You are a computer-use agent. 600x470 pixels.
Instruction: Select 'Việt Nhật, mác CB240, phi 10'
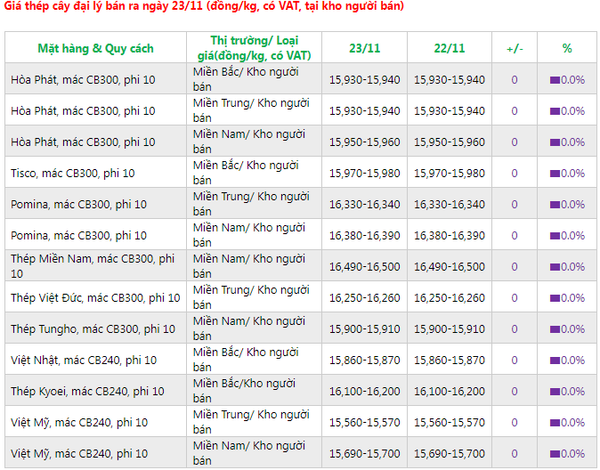[83, 360]
